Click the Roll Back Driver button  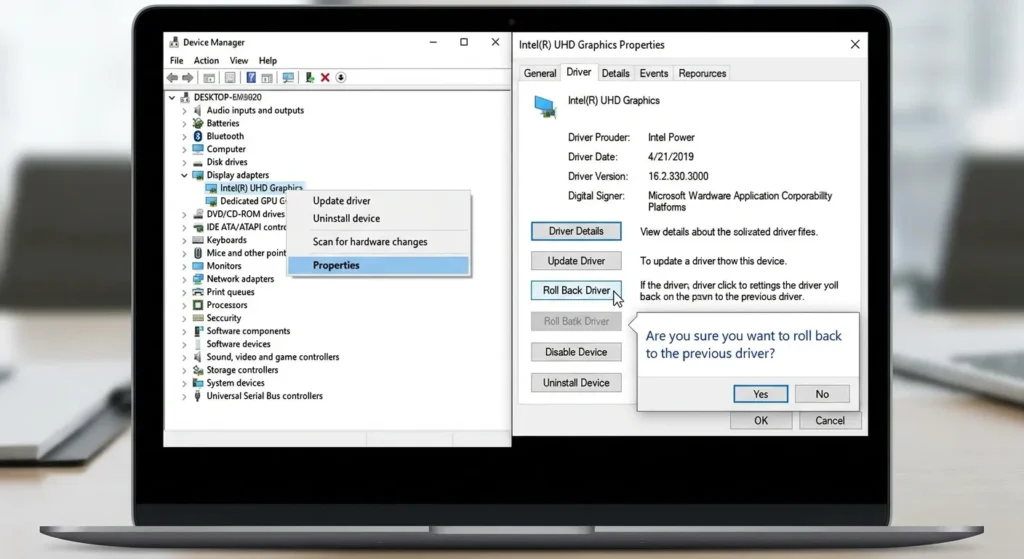click(x=576, y=290)
